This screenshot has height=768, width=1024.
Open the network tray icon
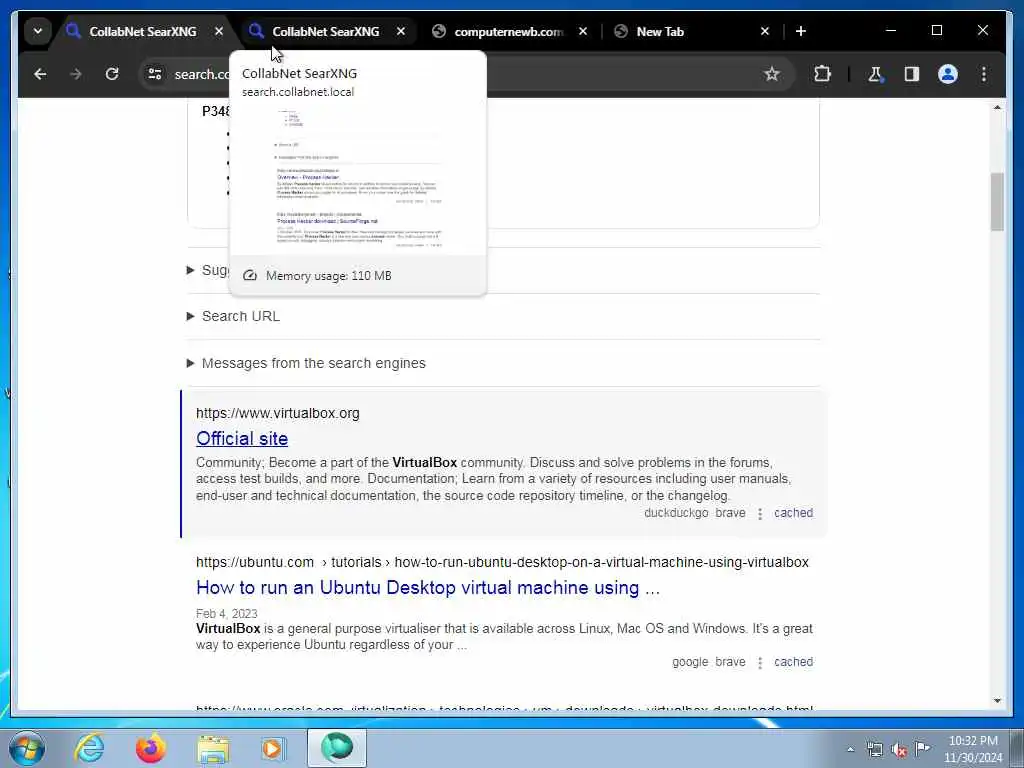[x=874, y=750]
